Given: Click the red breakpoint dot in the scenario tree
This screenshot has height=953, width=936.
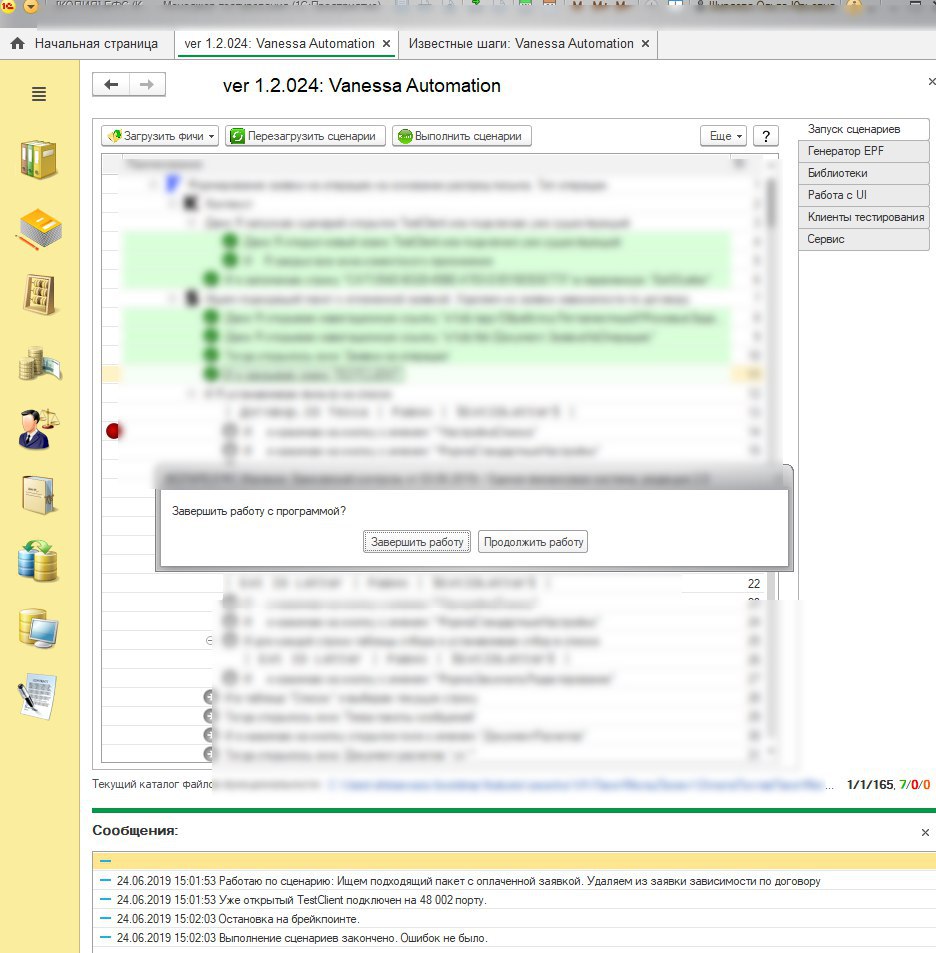Looking at the screenshot, I should pyautogui.click(x=113, y=431).
